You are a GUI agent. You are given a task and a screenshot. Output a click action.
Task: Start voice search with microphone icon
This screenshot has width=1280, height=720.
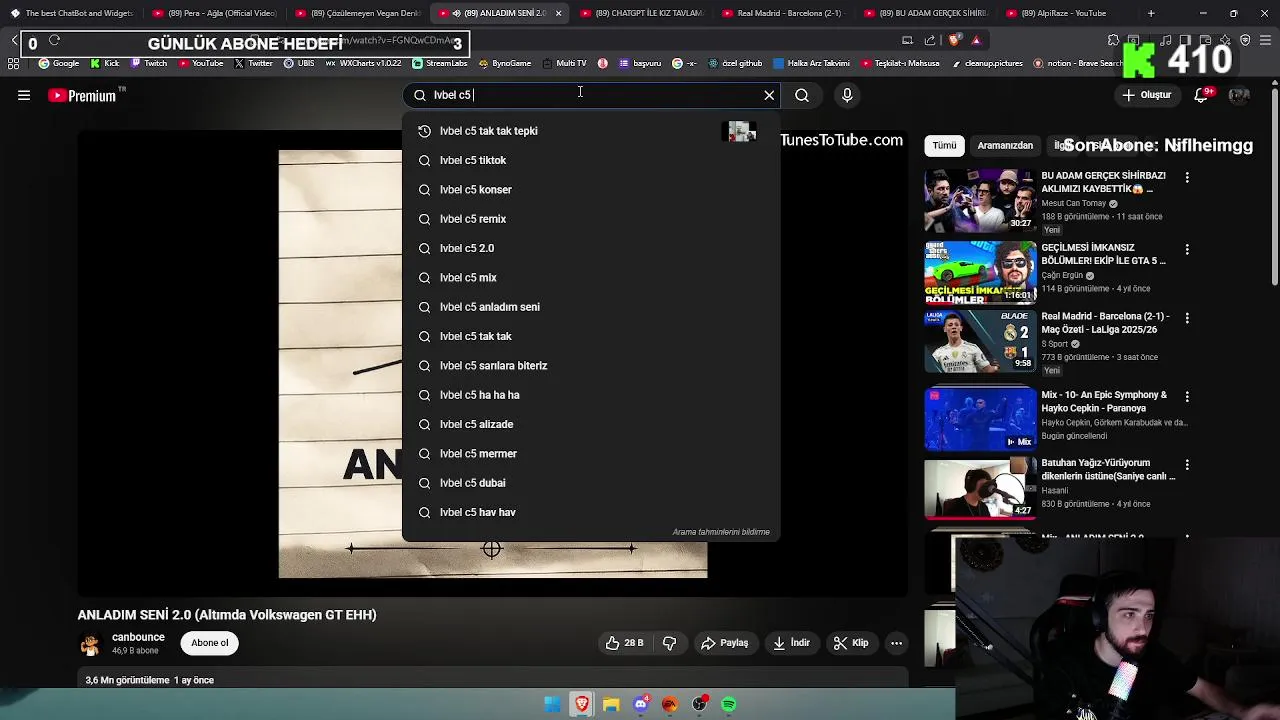847,95
